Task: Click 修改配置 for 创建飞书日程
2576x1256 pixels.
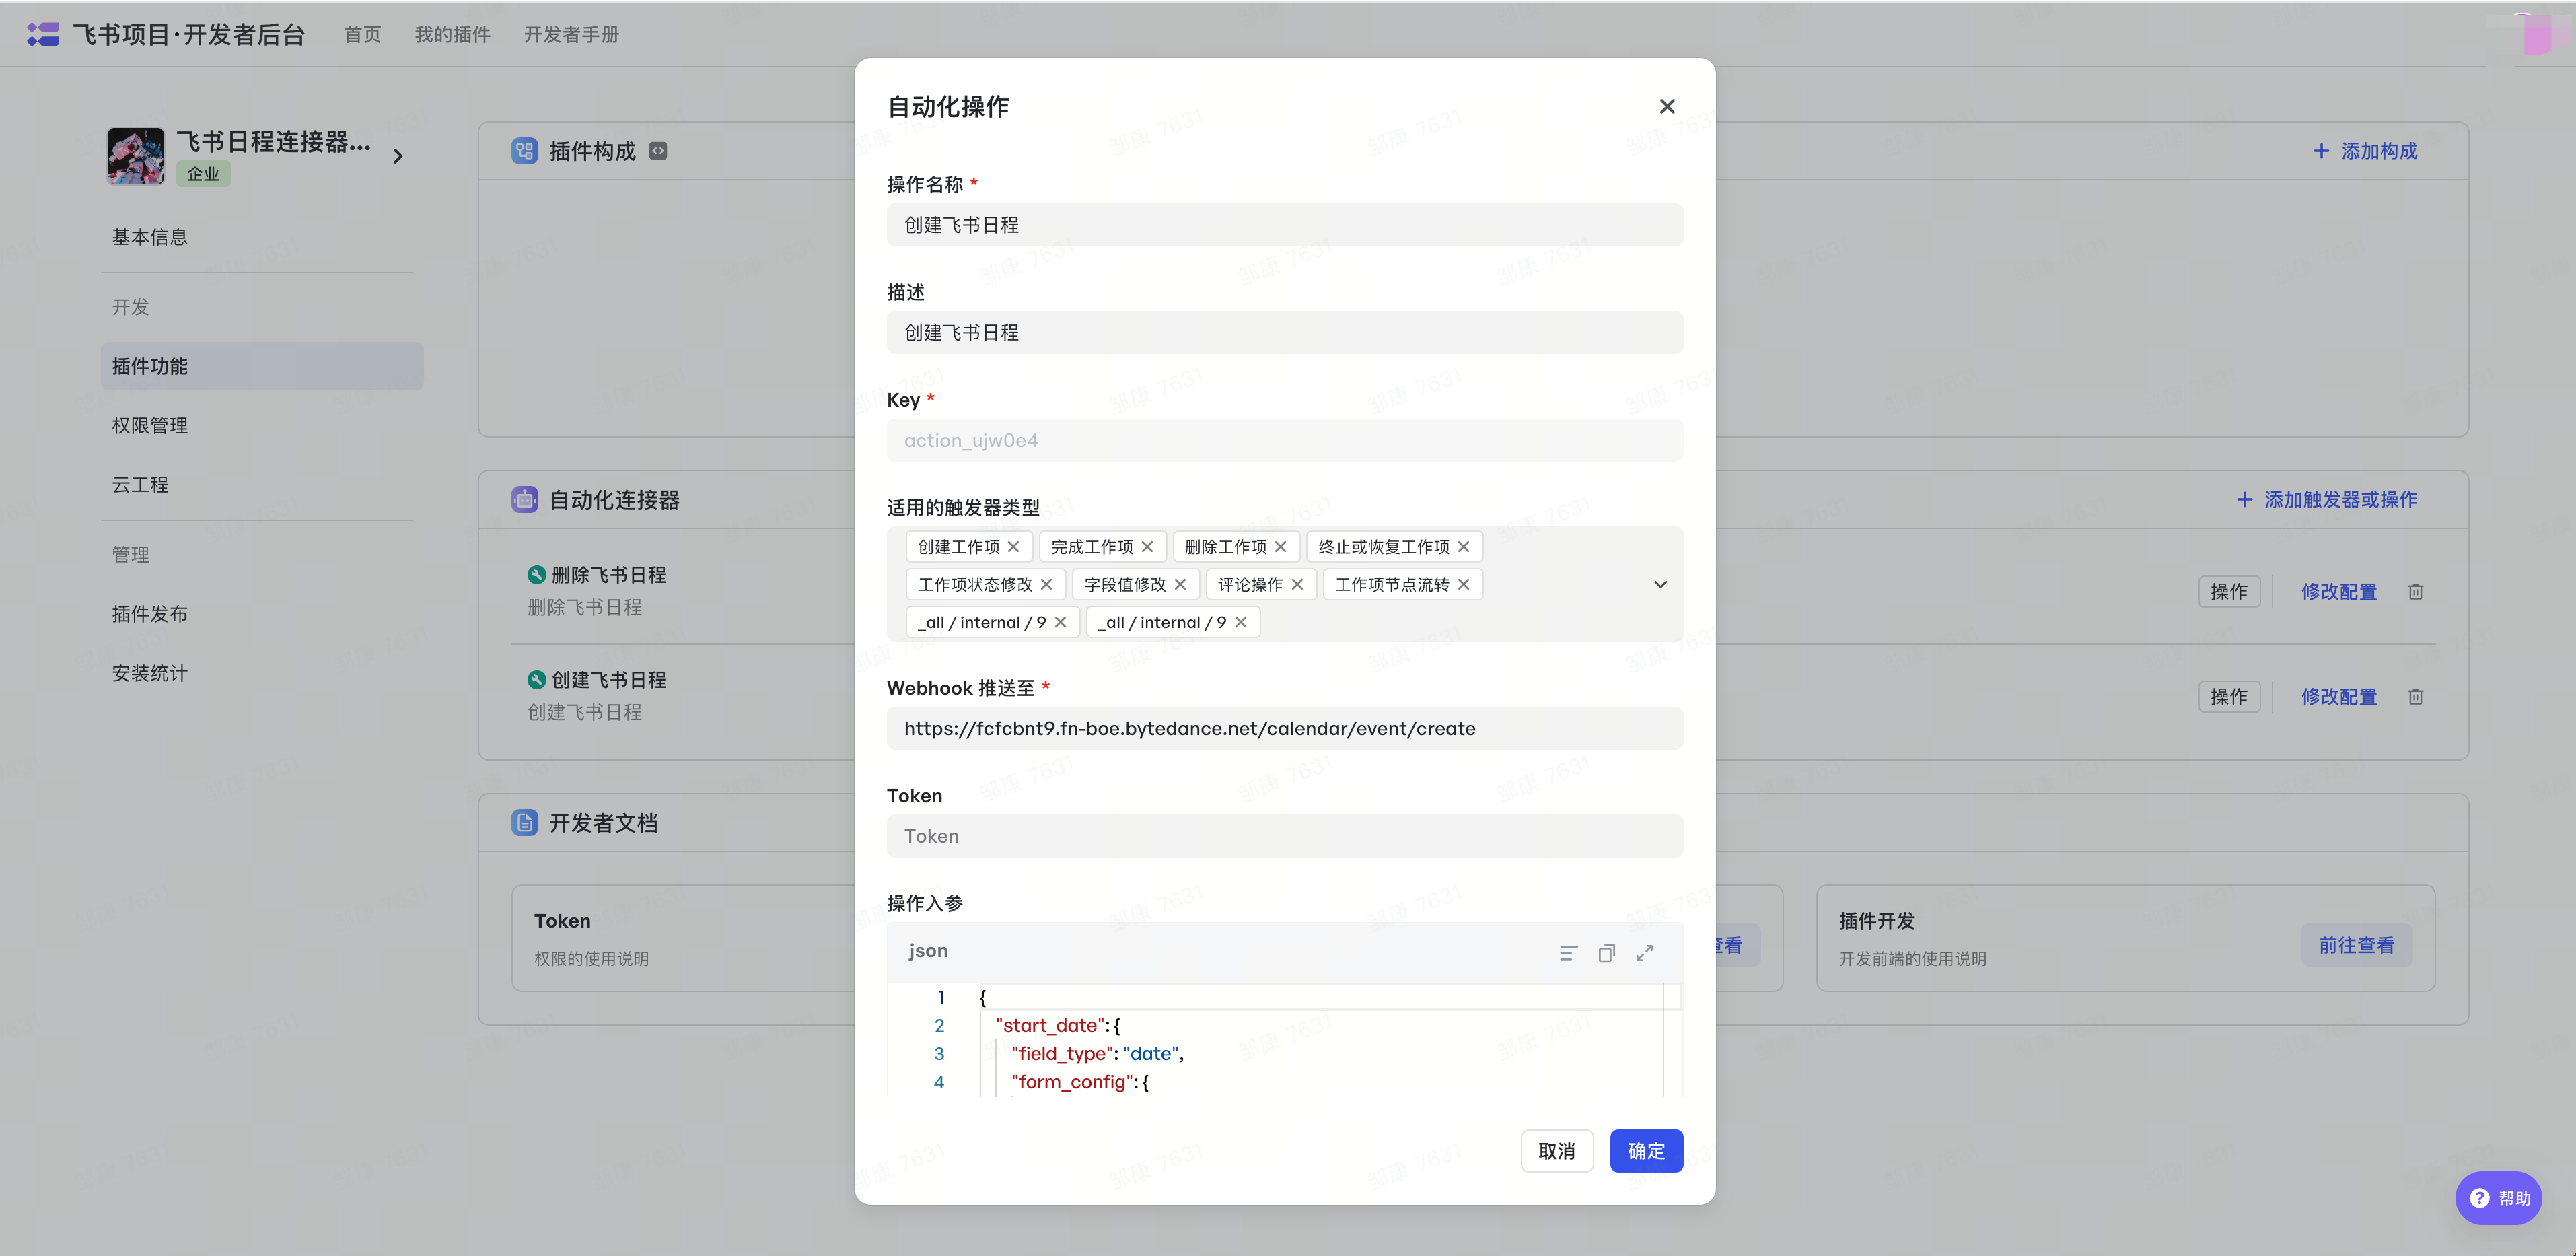Action: [x=2339, y=697]
